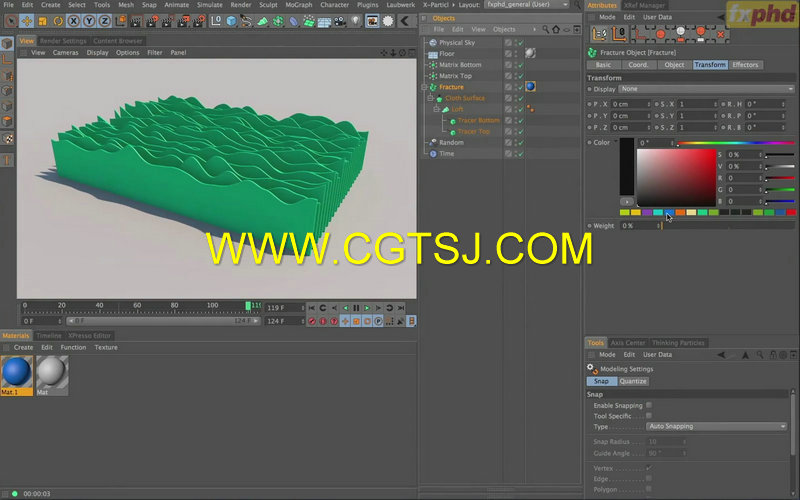Screen dimensions: 800x500
Task: Play animation forwards
Action: tap(367, 308)
